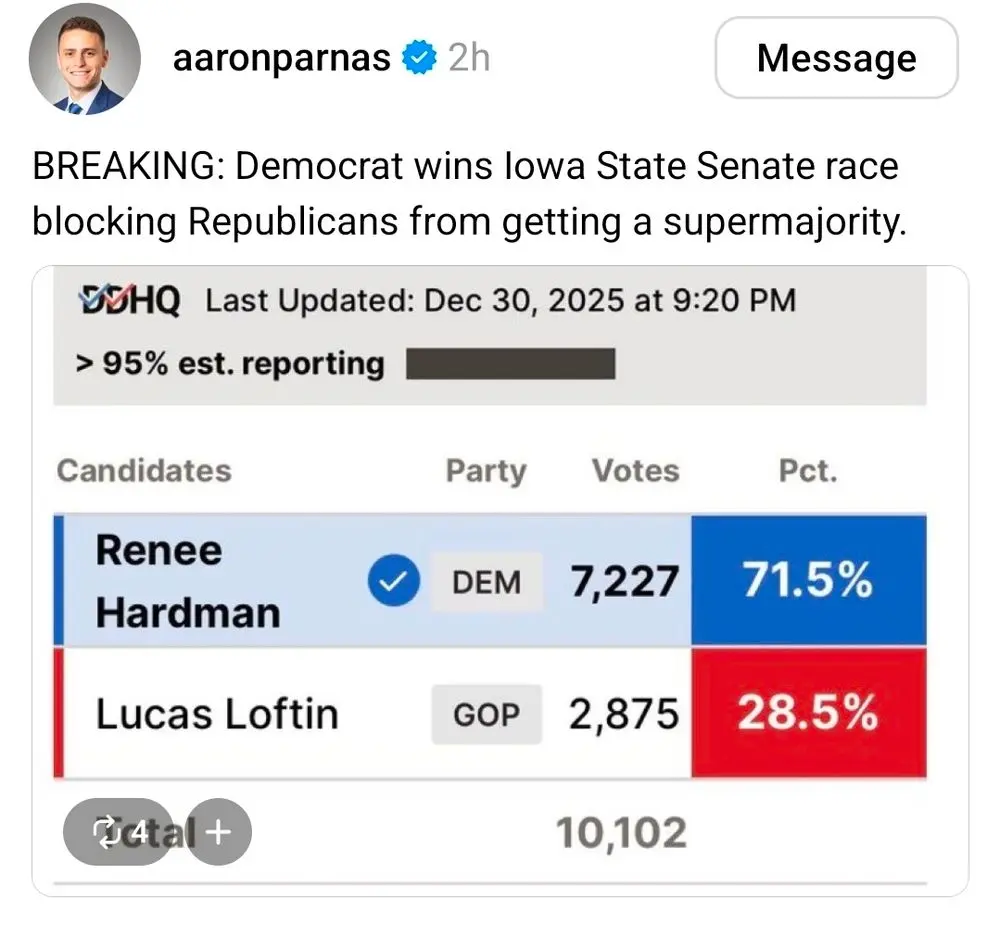Image resolution: width=1000 pixels, height=926 pixels.
Task: Click the BREAKING post caption text
Action: click(x=466, y=193)
